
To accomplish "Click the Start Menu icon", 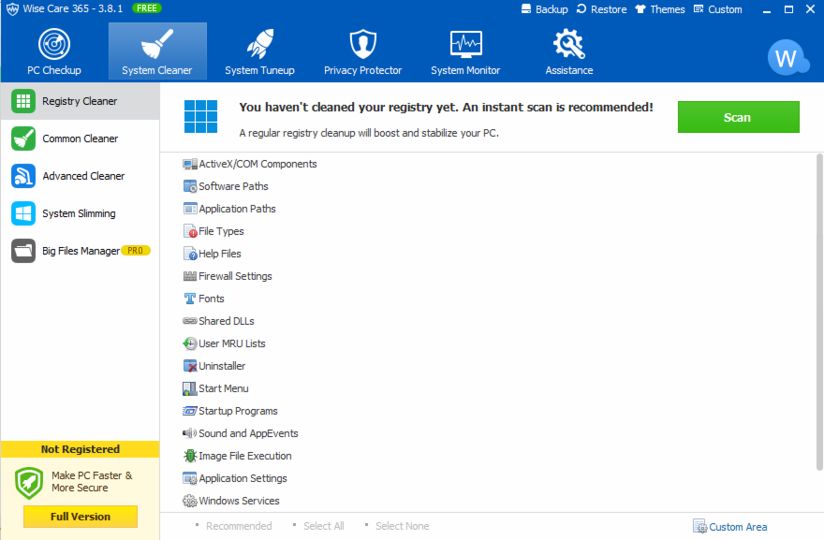I will point(190,389).
